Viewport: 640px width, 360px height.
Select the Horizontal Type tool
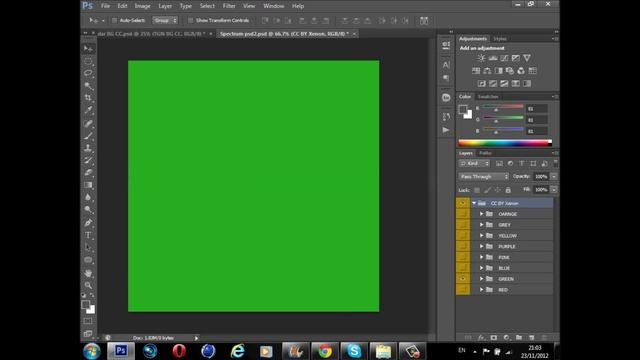tap(88, 235)
